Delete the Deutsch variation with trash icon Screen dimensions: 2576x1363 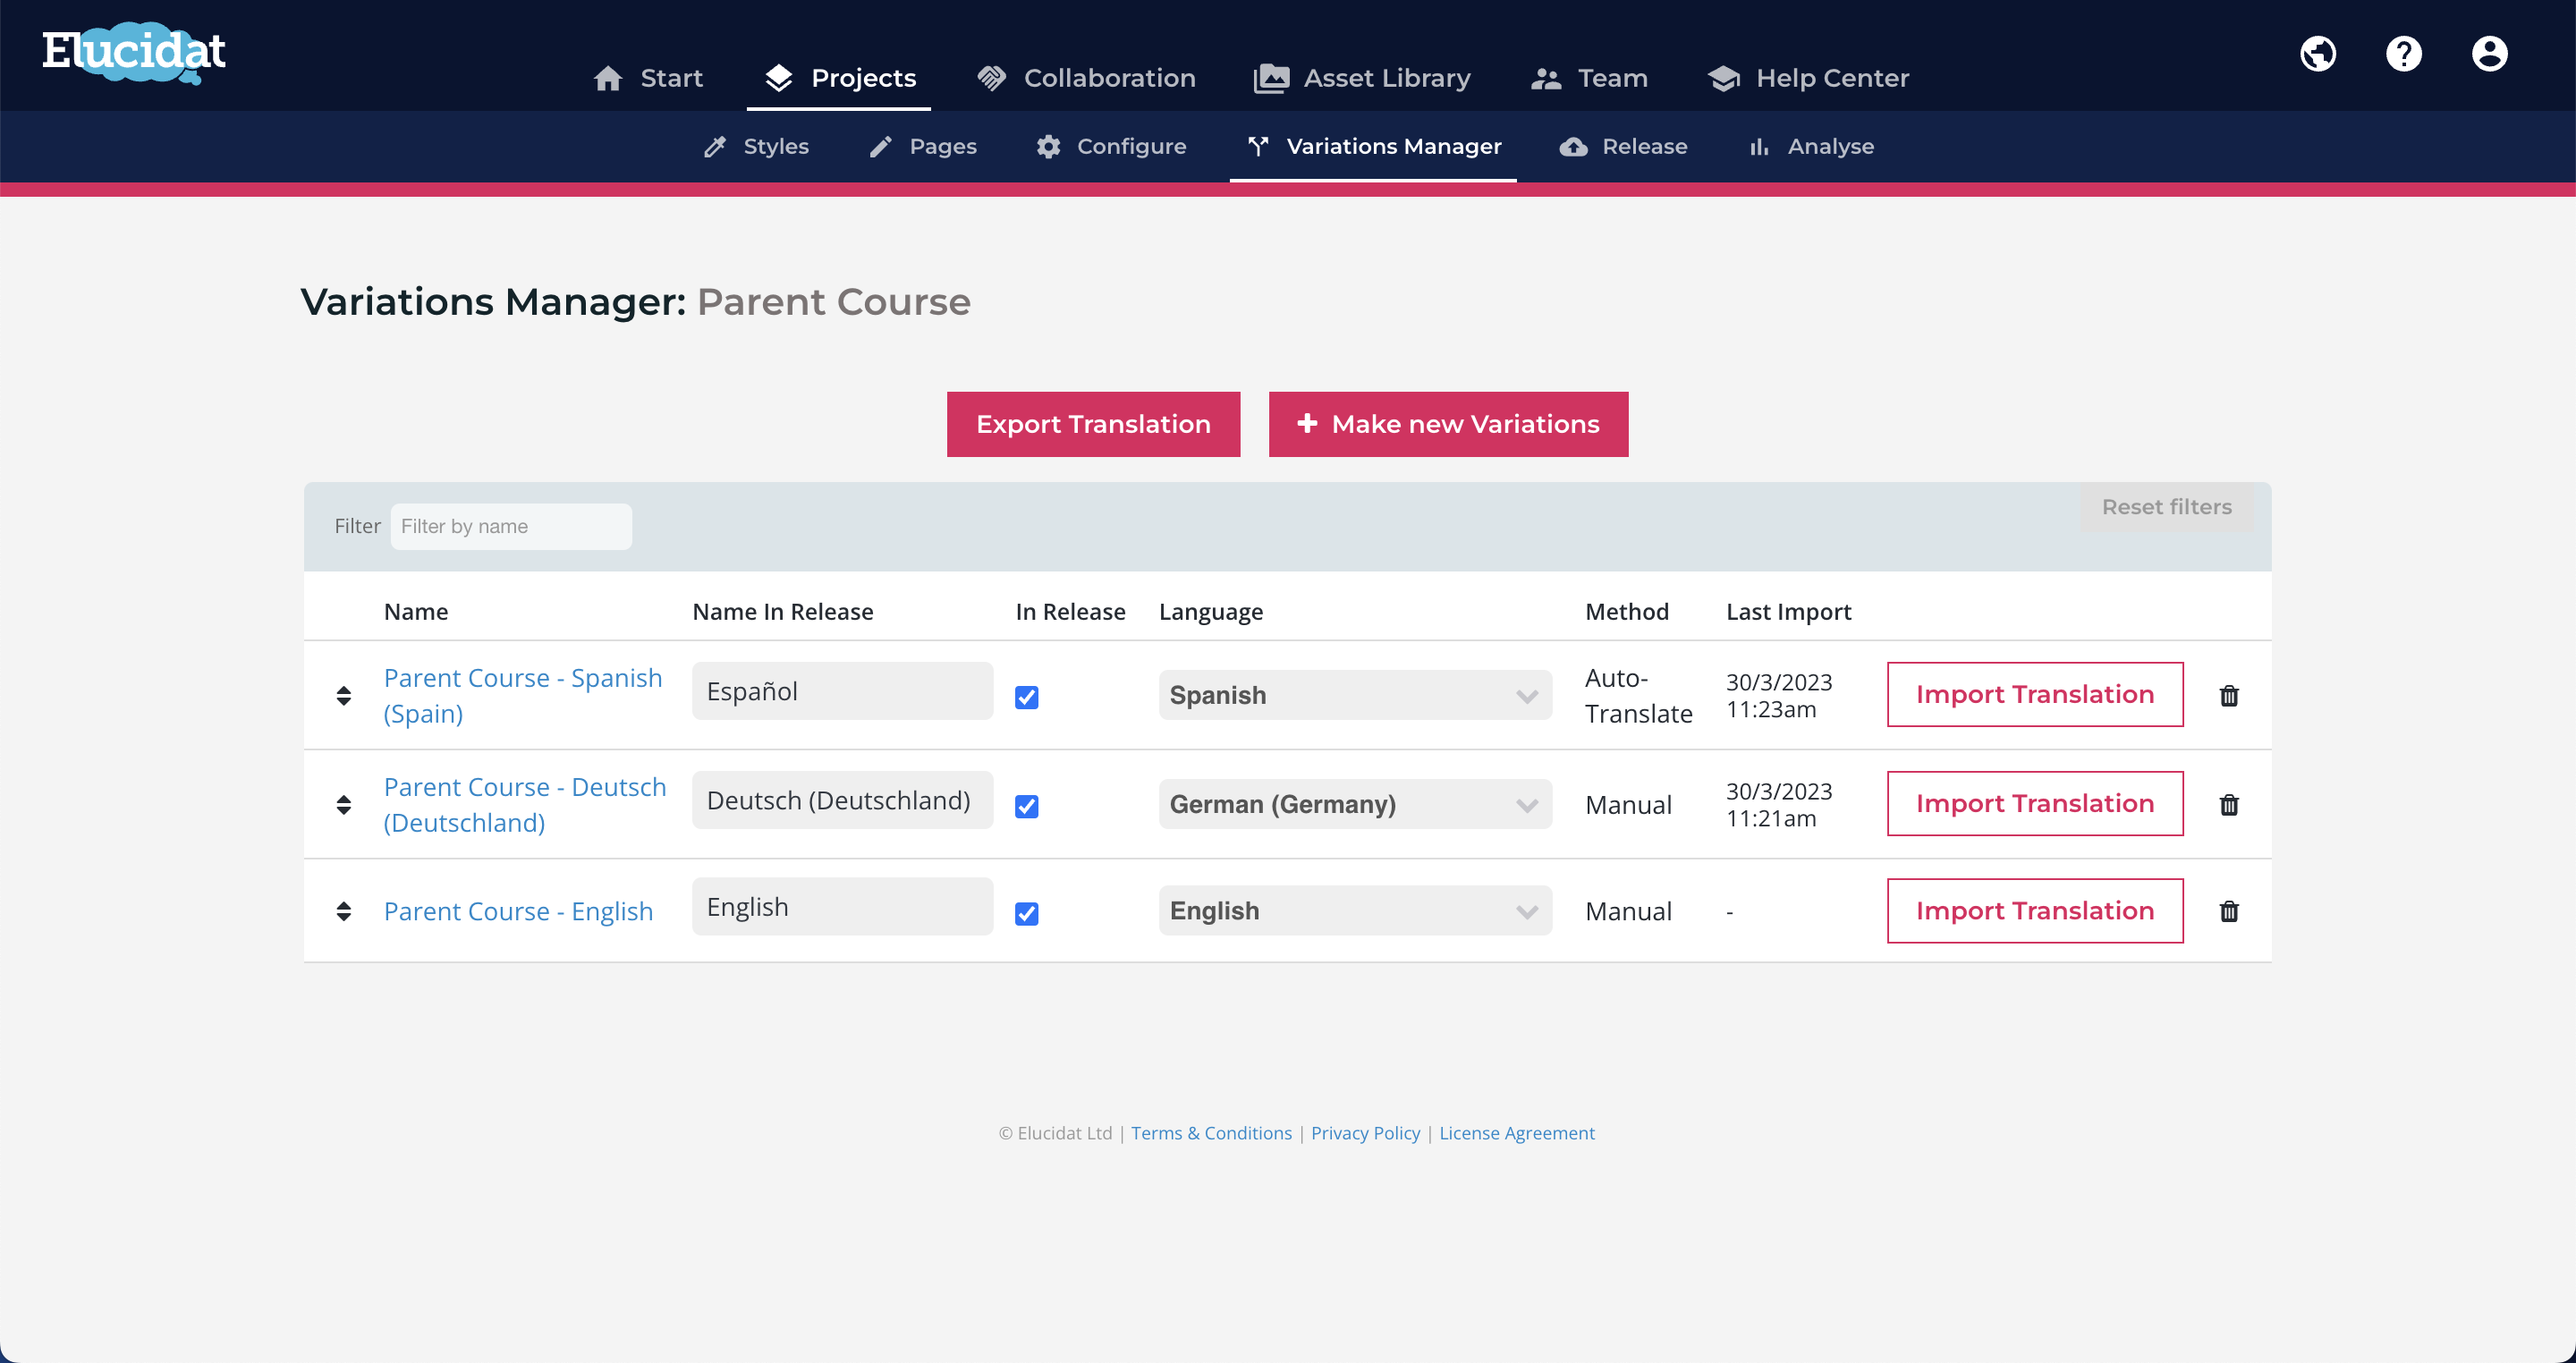pos(2229,804)
